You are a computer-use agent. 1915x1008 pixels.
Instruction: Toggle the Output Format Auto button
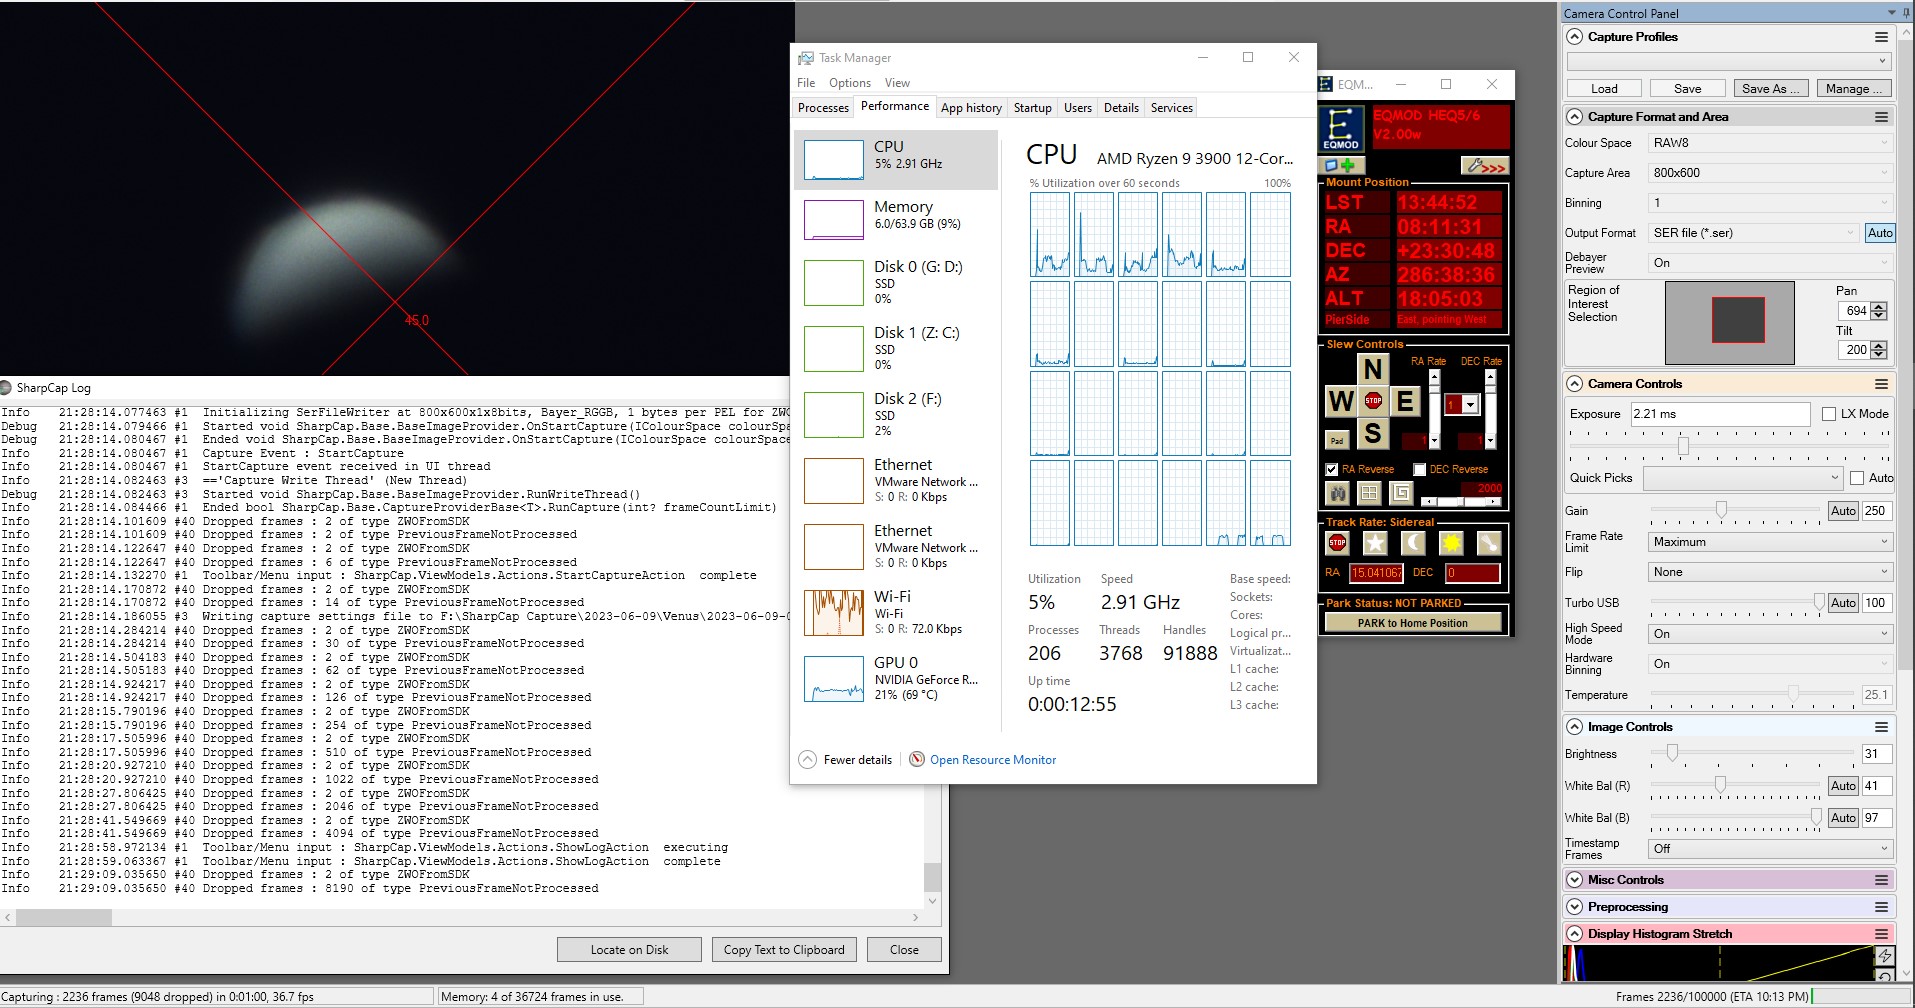[x=1880, y=233]
